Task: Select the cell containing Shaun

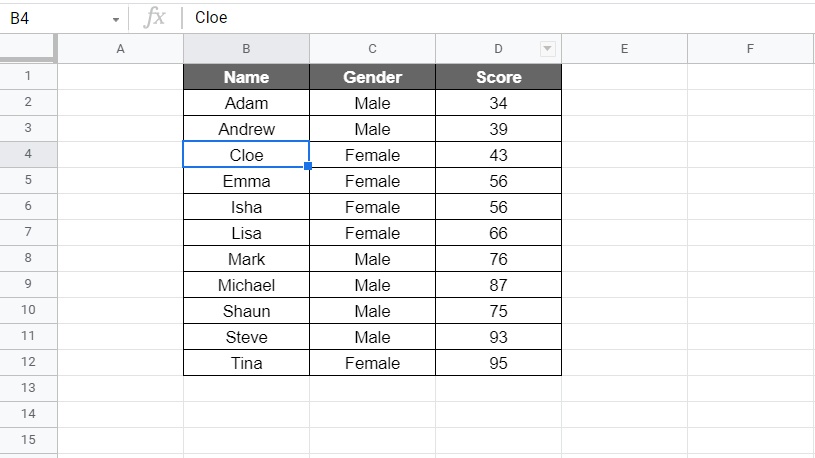Action: [x=246, y=311]
